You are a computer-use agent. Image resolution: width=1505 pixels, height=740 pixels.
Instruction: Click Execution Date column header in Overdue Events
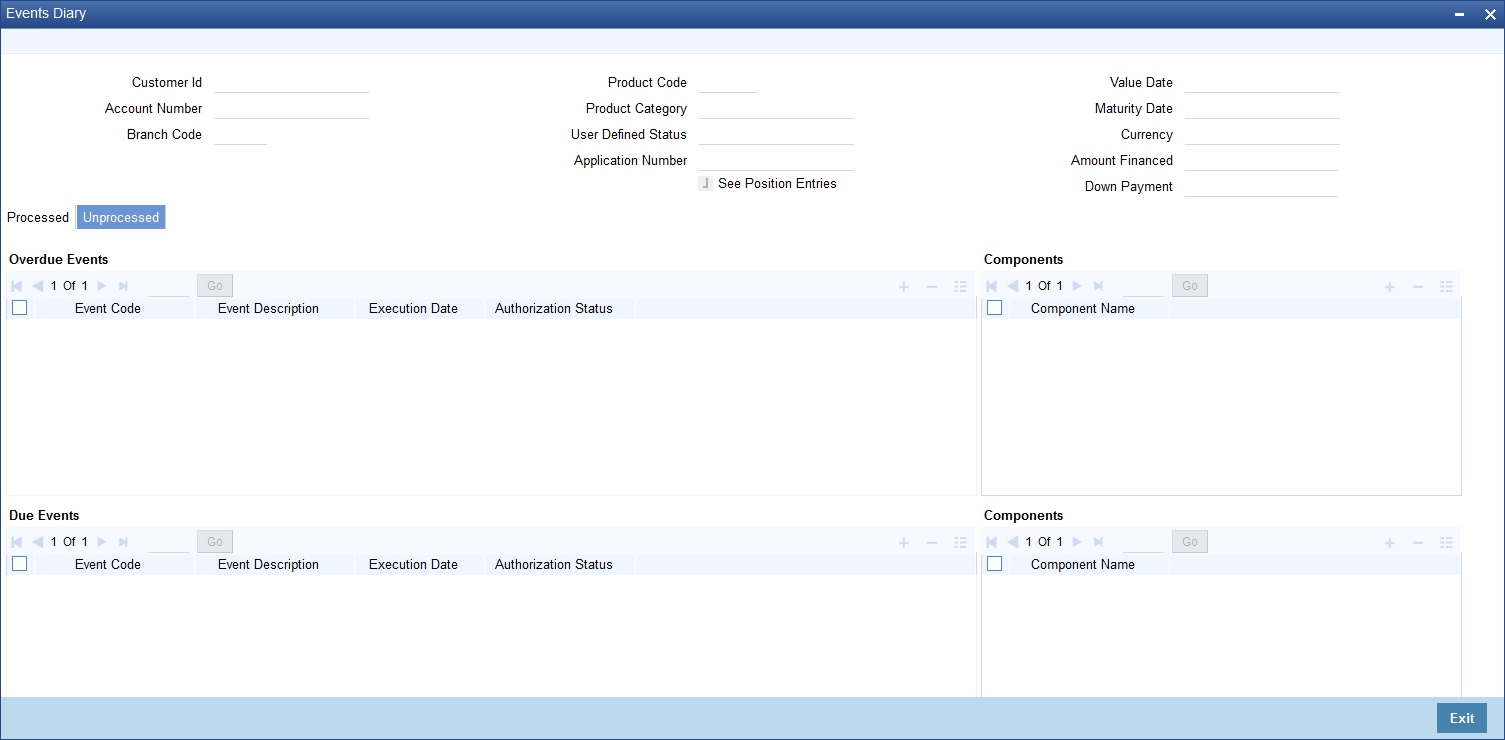[x=413, y=309]
